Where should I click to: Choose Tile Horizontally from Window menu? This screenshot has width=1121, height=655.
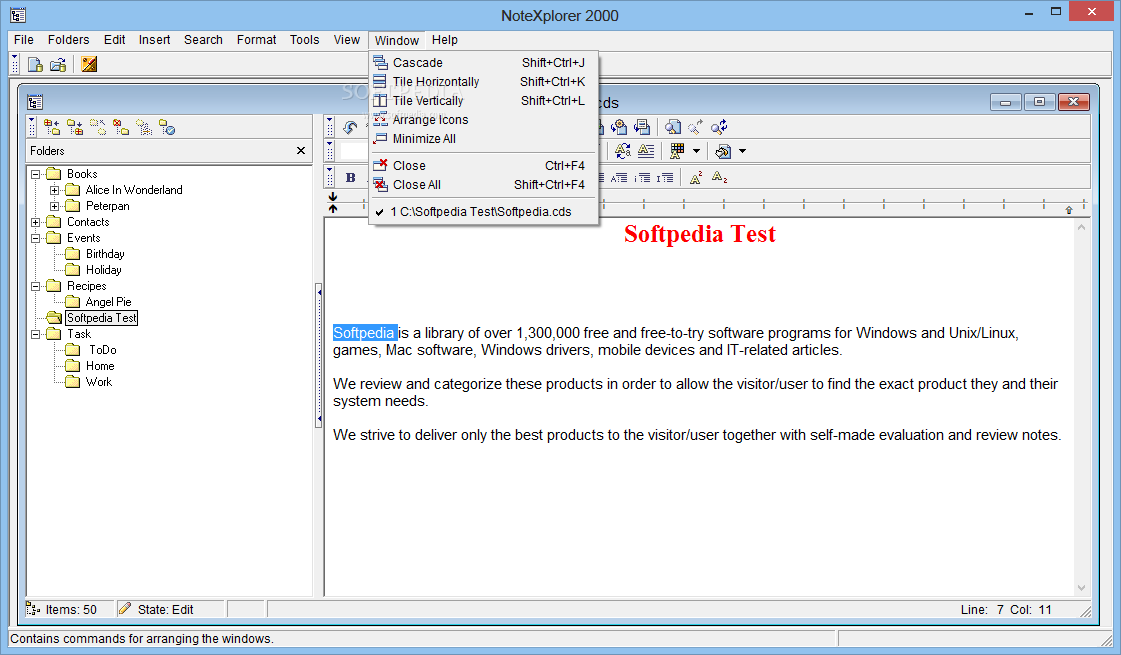click(x=483, y=82)
